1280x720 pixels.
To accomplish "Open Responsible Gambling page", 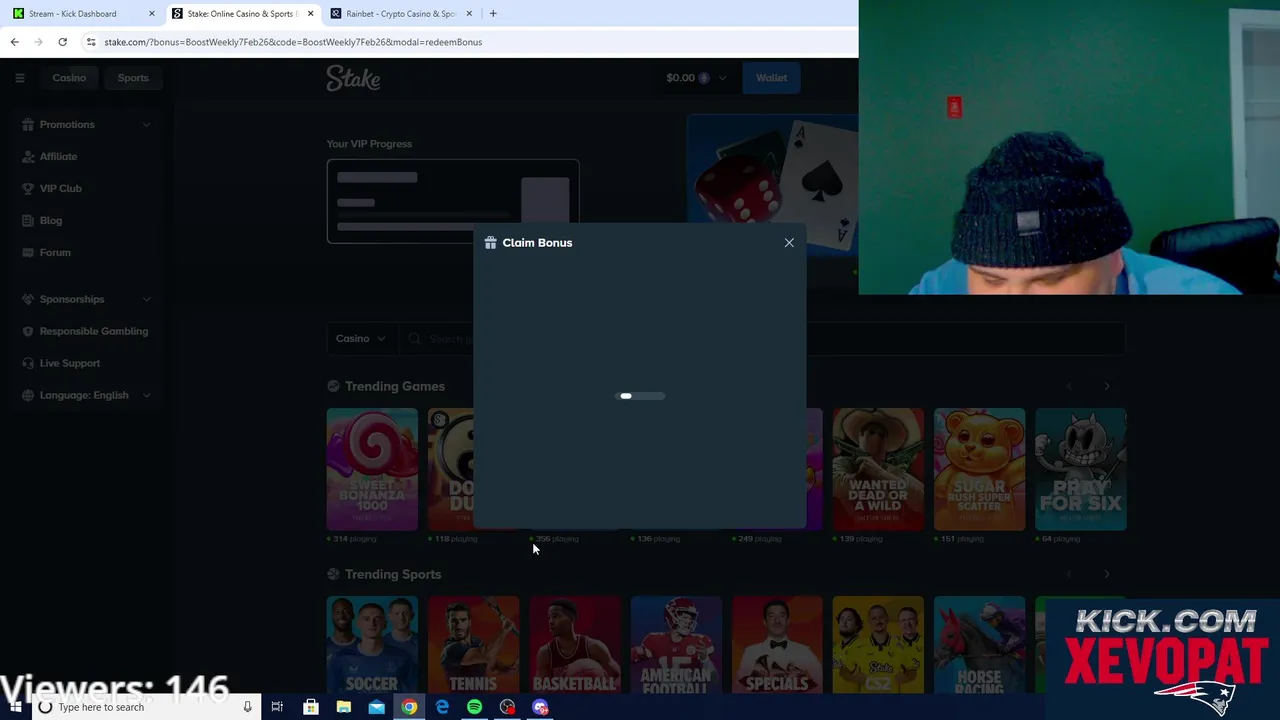I will [93, 331].
